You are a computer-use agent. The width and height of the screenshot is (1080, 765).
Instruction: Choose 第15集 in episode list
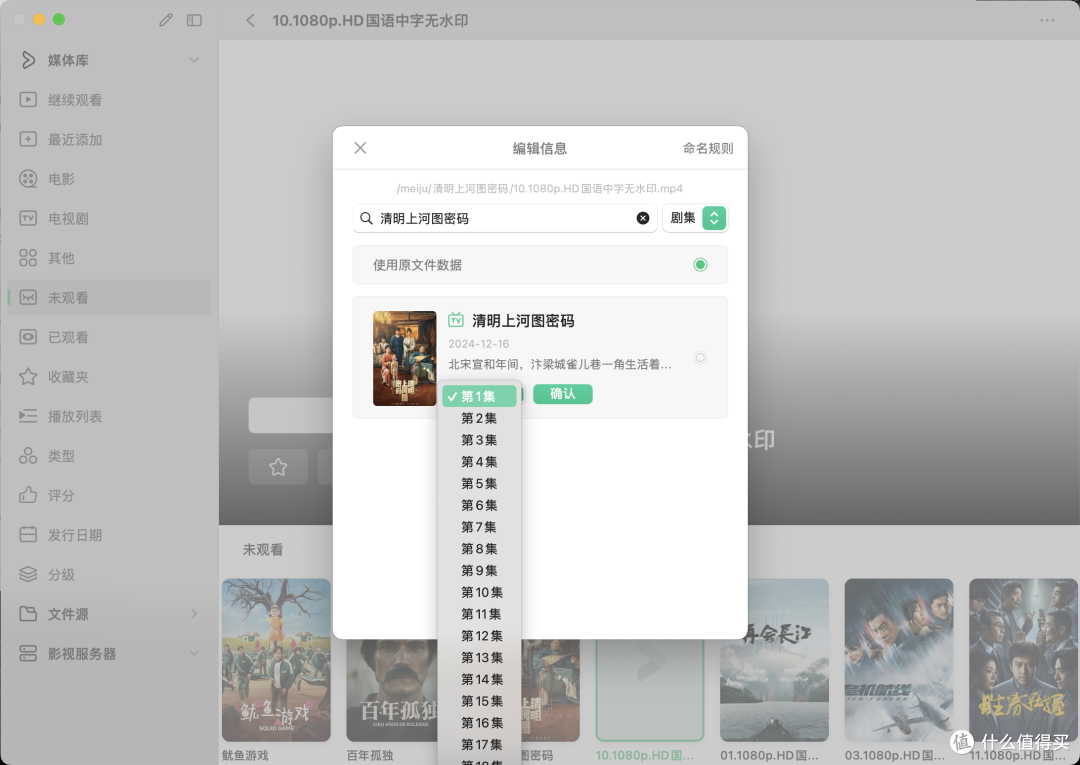pos(479,701)
